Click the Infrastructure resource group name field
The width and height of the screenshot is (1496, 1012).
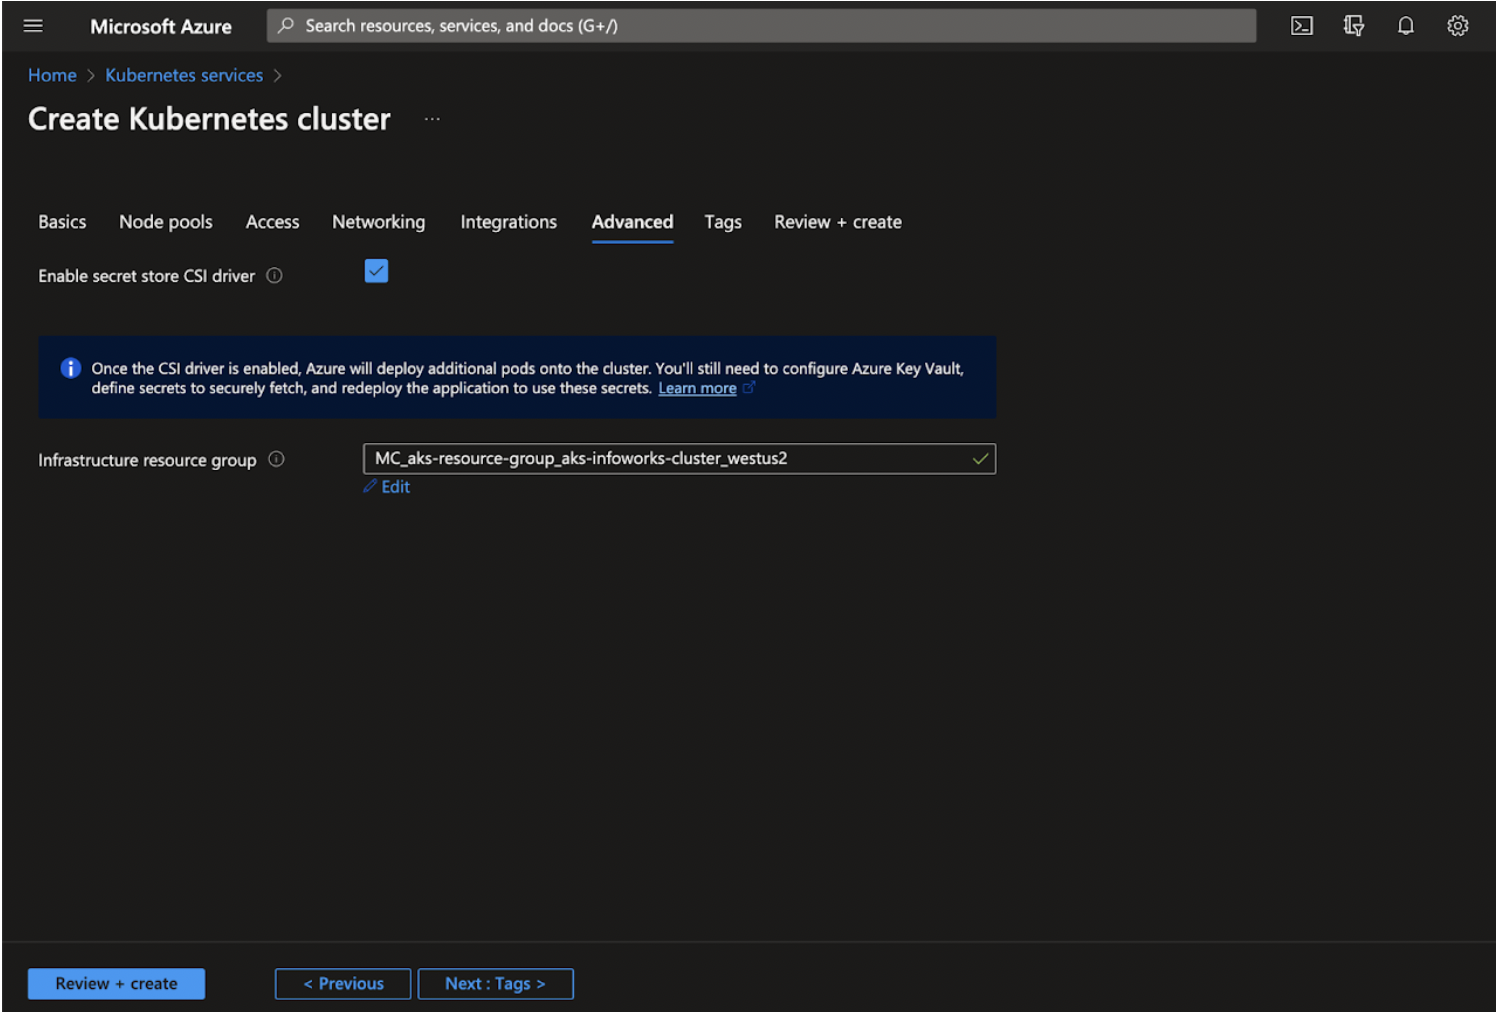[679, 459]
